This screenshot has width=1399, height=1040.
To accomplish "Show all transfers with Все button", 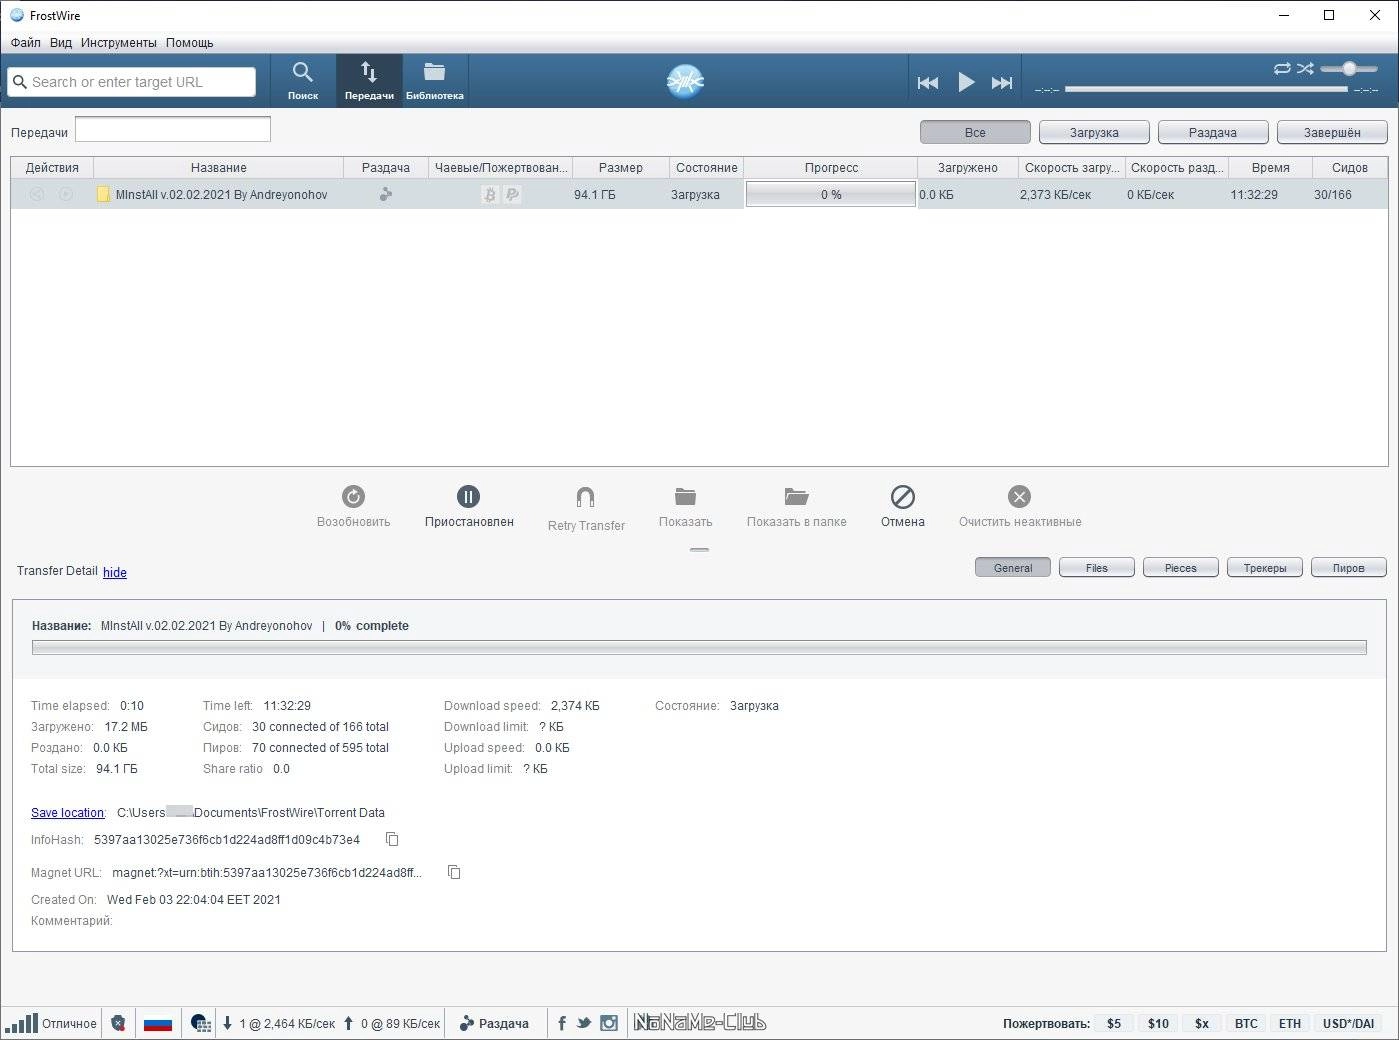I will pos(975,132).
